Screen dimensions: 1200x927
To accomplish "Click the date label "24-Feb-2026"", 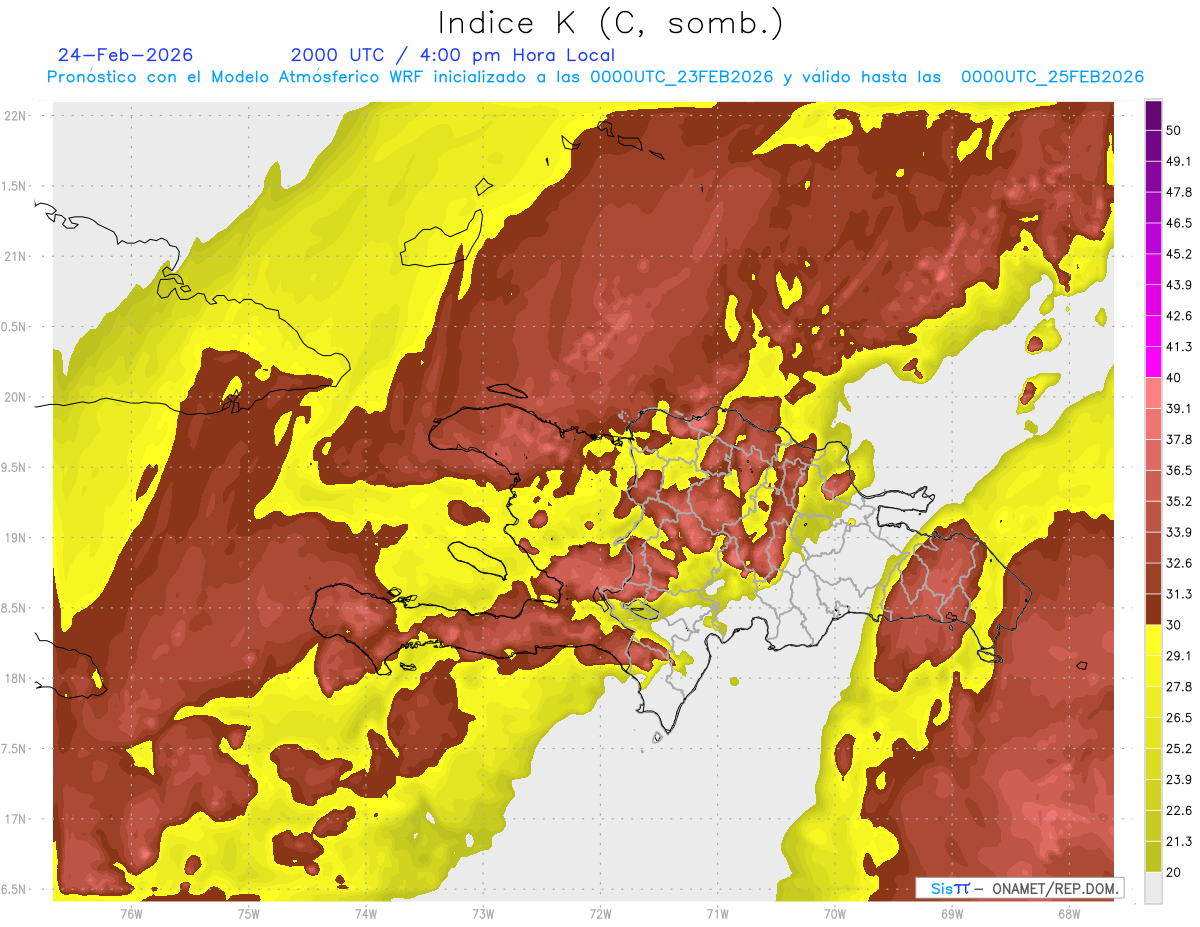I will 125,55.
